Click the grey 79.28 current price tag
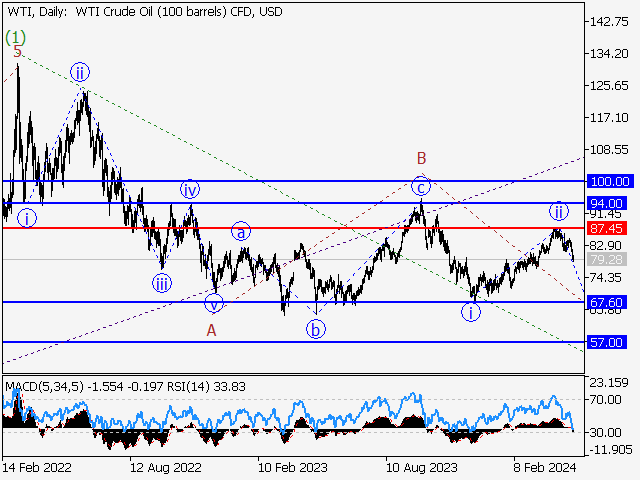Screen dimensions: 640x480 click(607, 259)
